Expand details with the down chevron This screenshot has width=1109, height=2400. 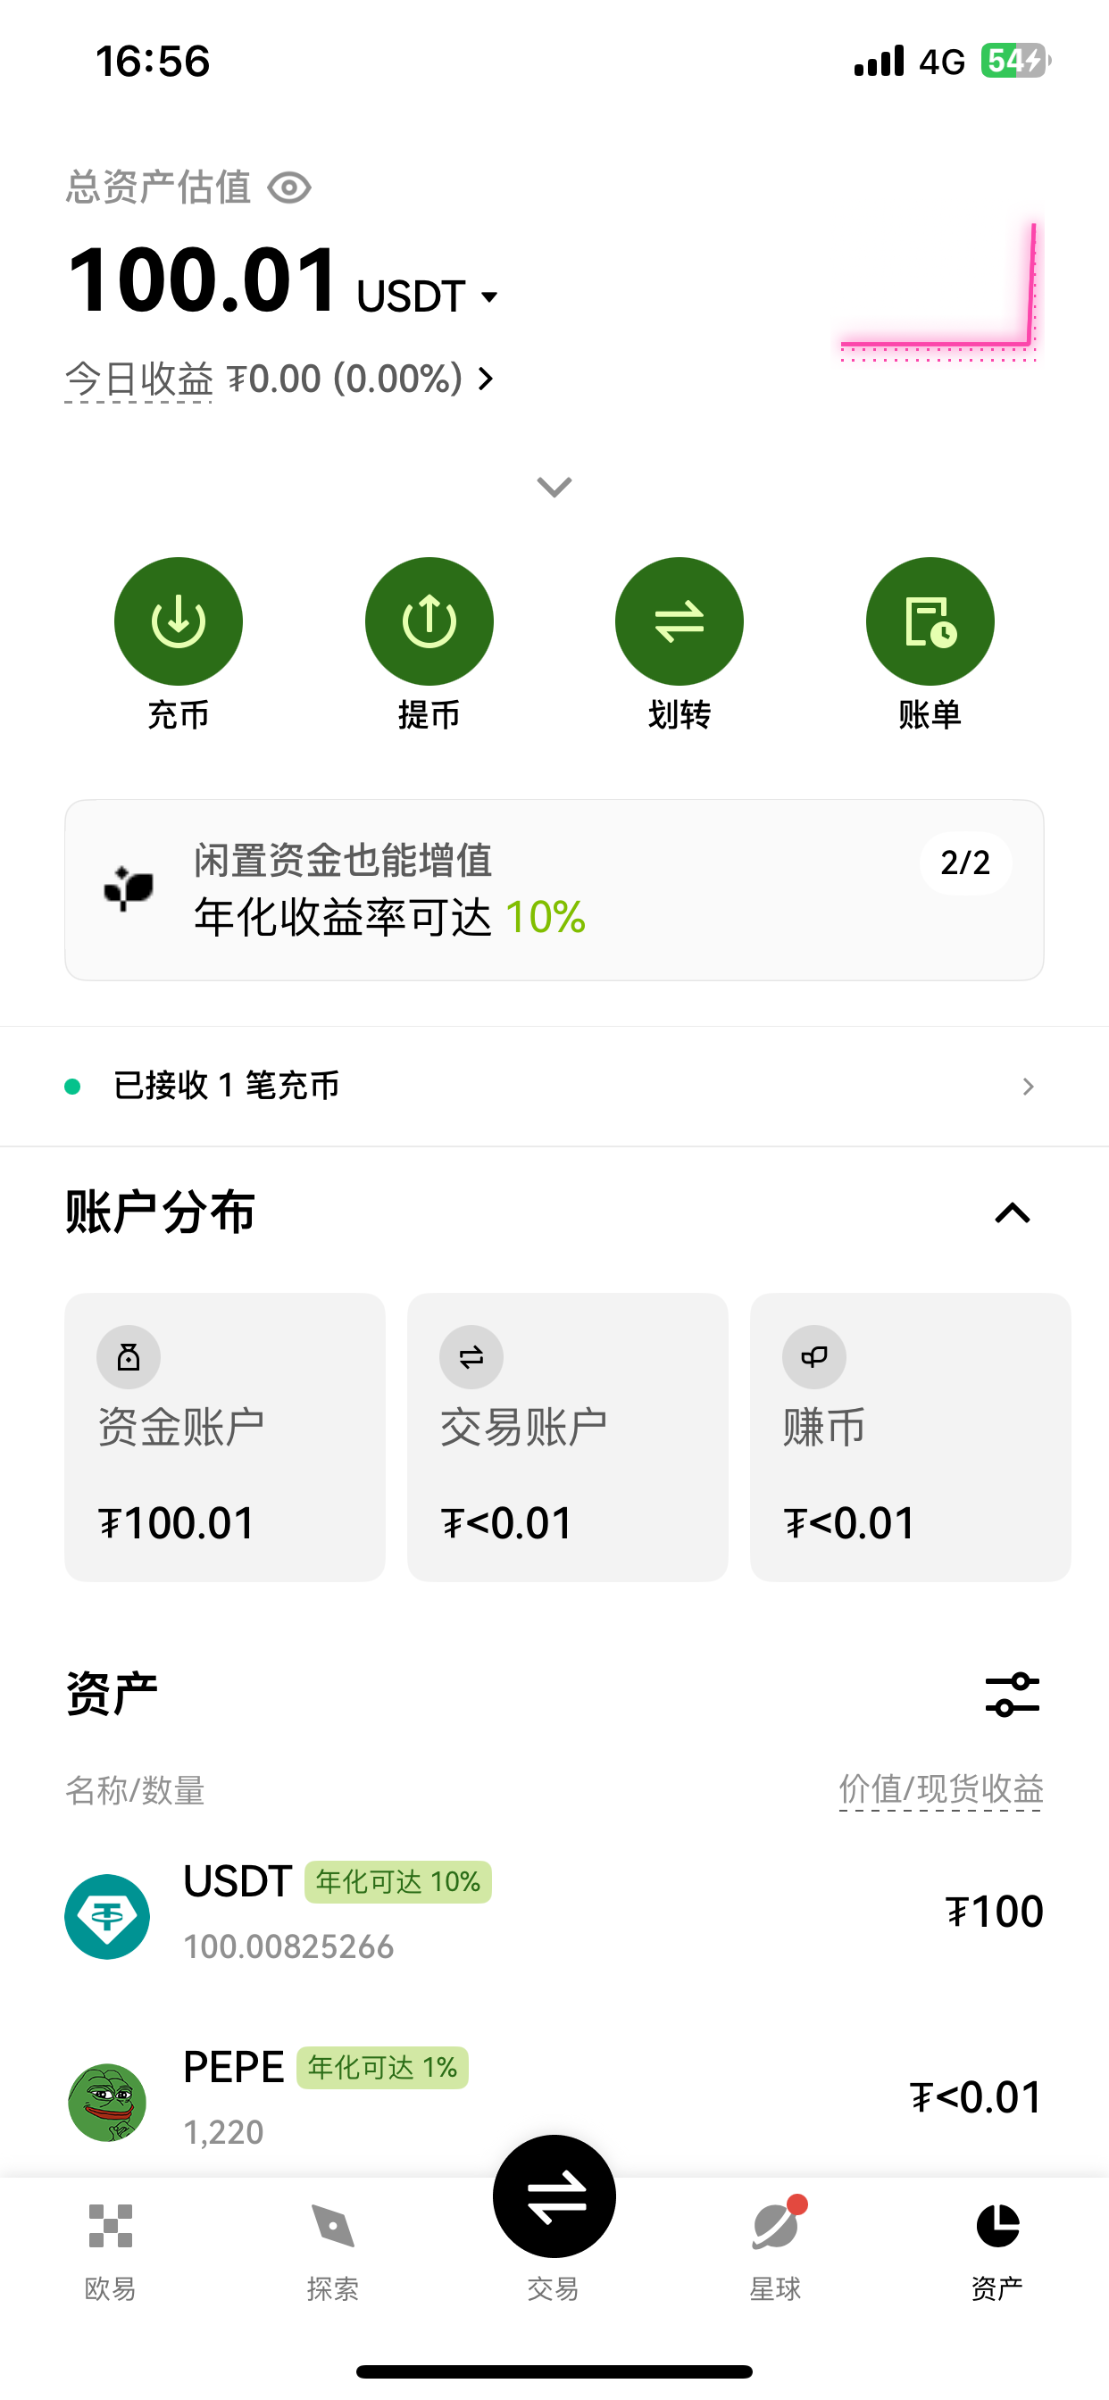click(x=554, y=487)
